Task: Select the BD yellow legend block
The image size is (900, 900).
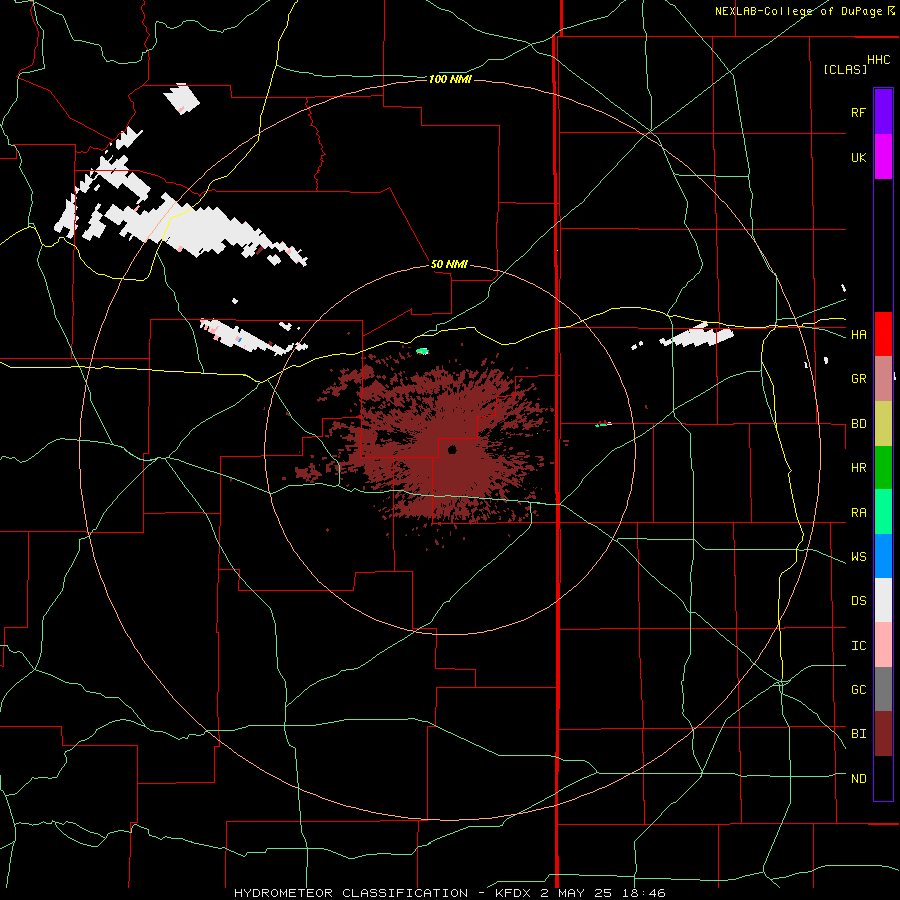Action: 883,424
